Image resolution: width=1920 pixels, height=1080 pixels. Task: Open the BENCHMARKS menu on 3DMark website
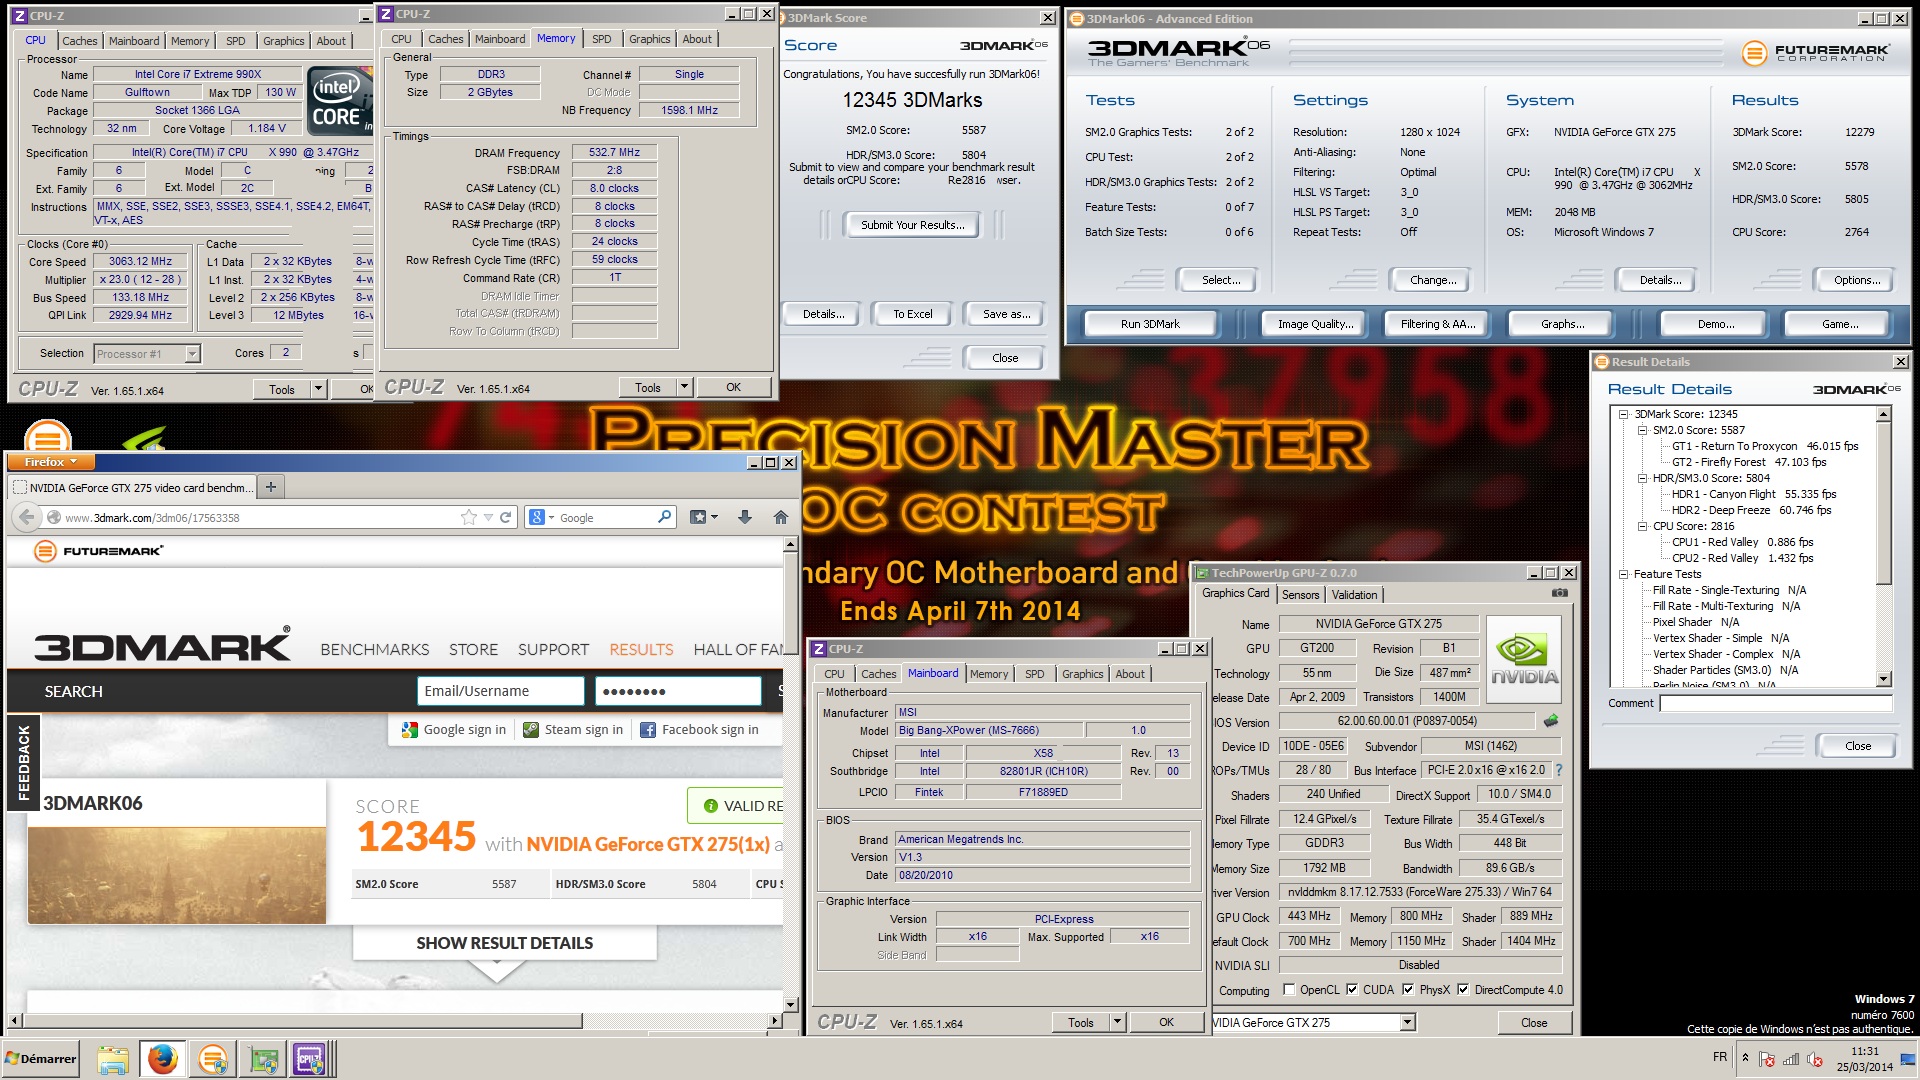(374, 650)
